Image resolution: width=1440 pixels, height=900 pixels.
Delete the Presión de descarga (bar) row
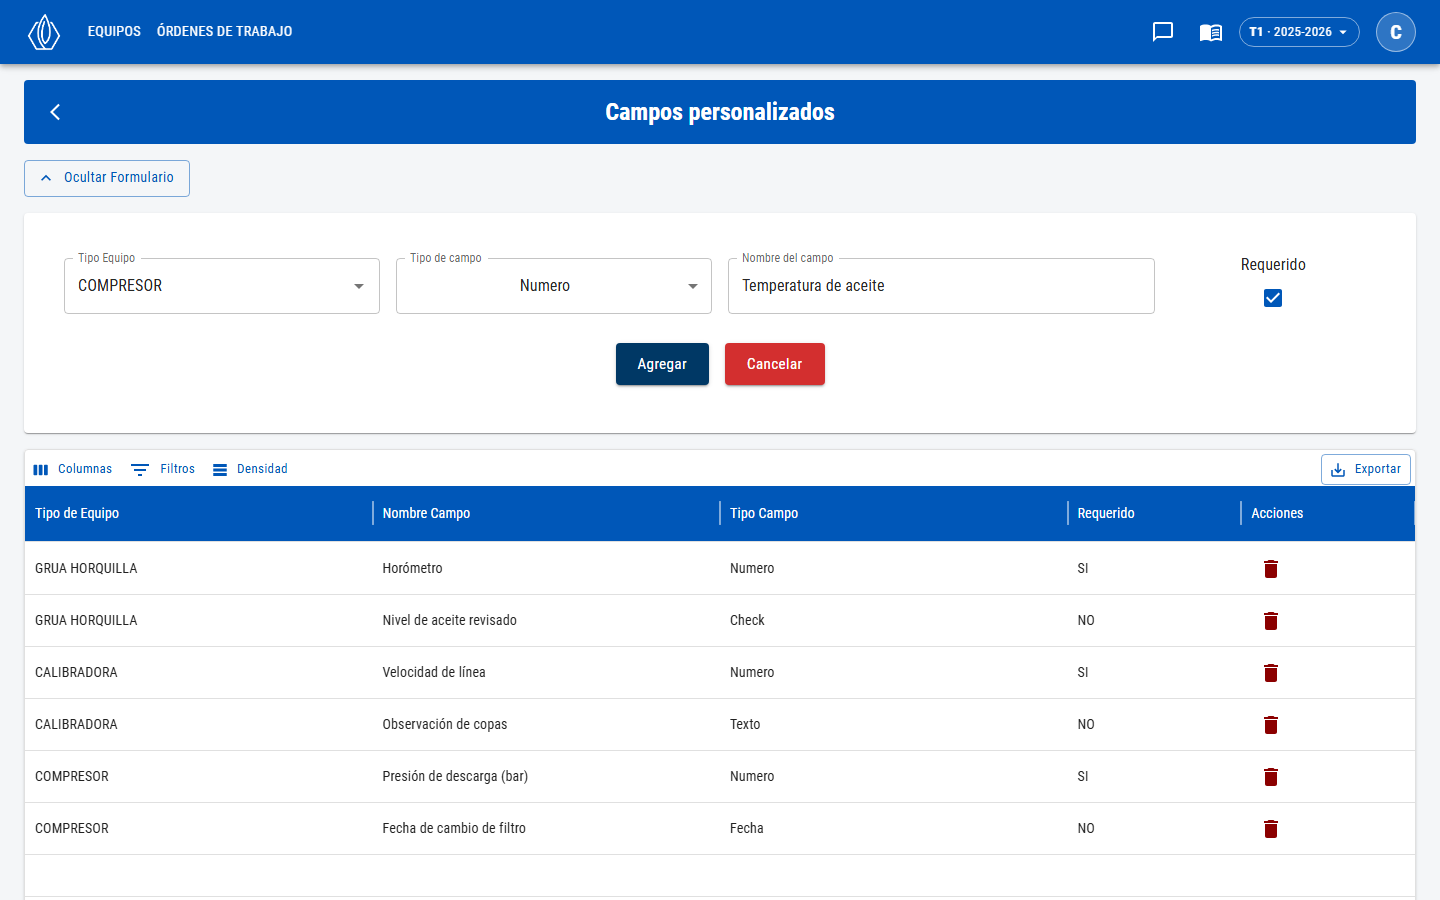1271,777
